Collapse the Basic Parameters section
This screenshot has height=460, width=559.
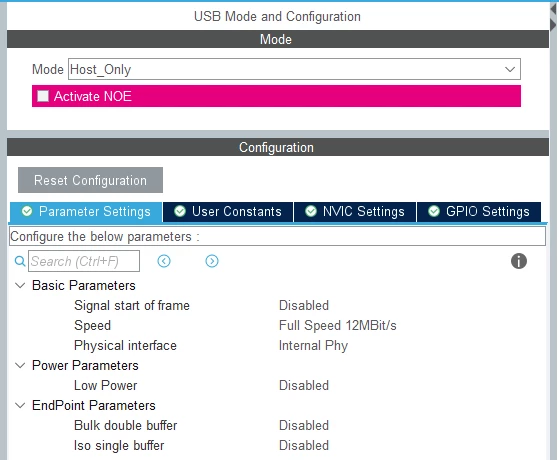pyautogui.click(x=20, y=286)
